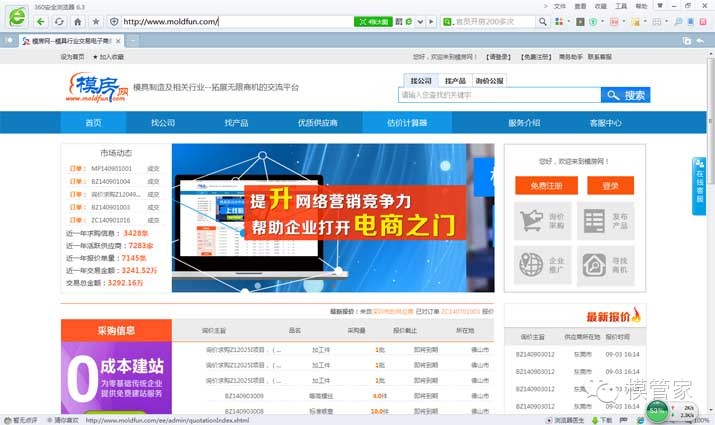The width and height of the screenshot is (715, 425).
Task: Click orange 免费注册 button in welcome panel
Action: (546, 186)
